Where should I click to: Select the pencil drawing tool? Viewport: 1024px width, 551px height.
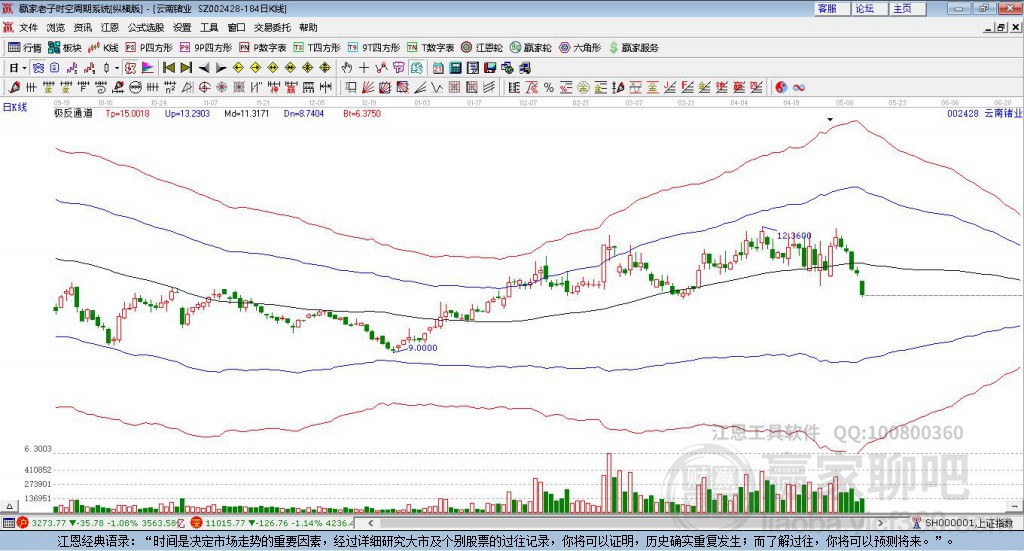pos(14,87)
